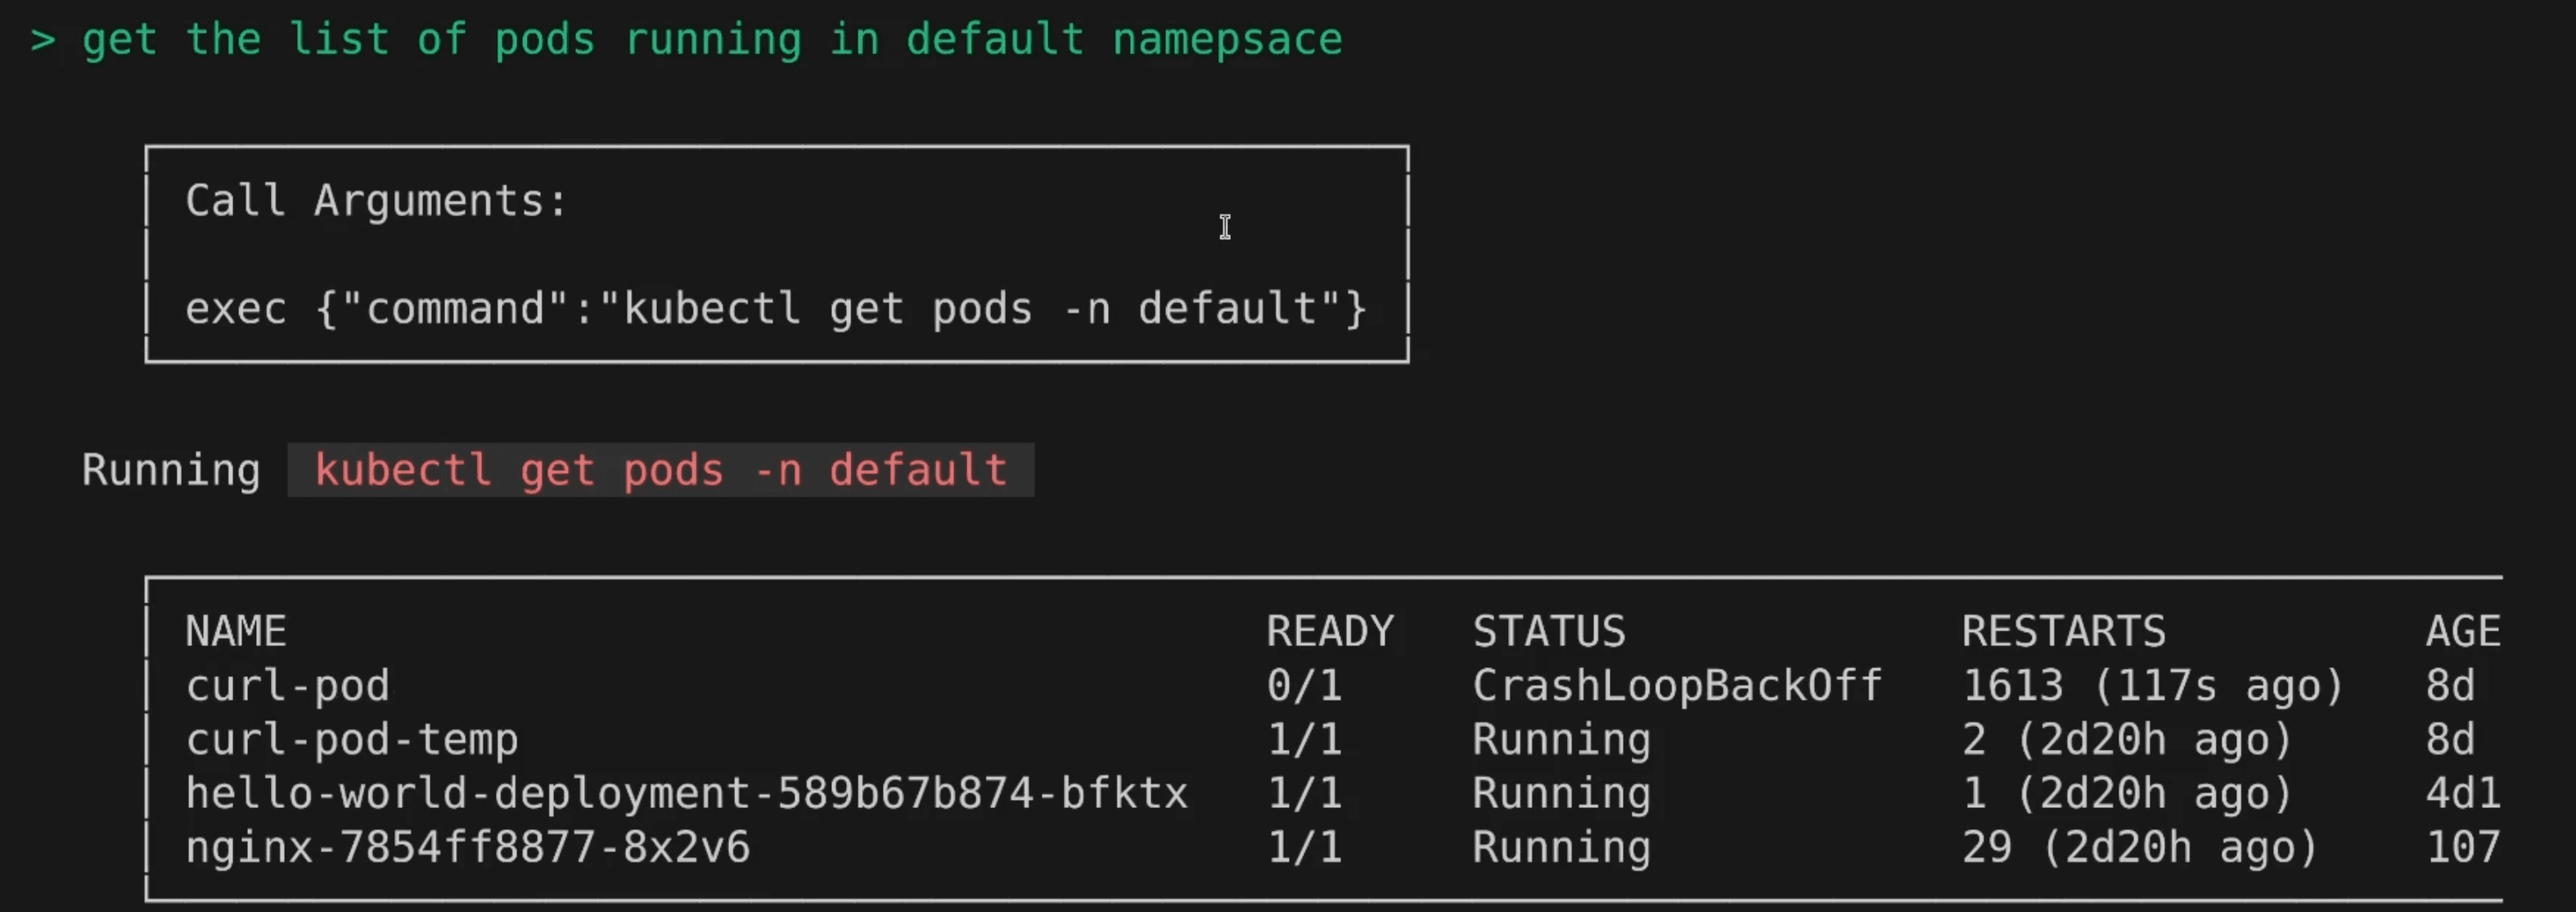
Task: Click the '0/1' ready value for curl-pod
Action: click(1304, 686)
